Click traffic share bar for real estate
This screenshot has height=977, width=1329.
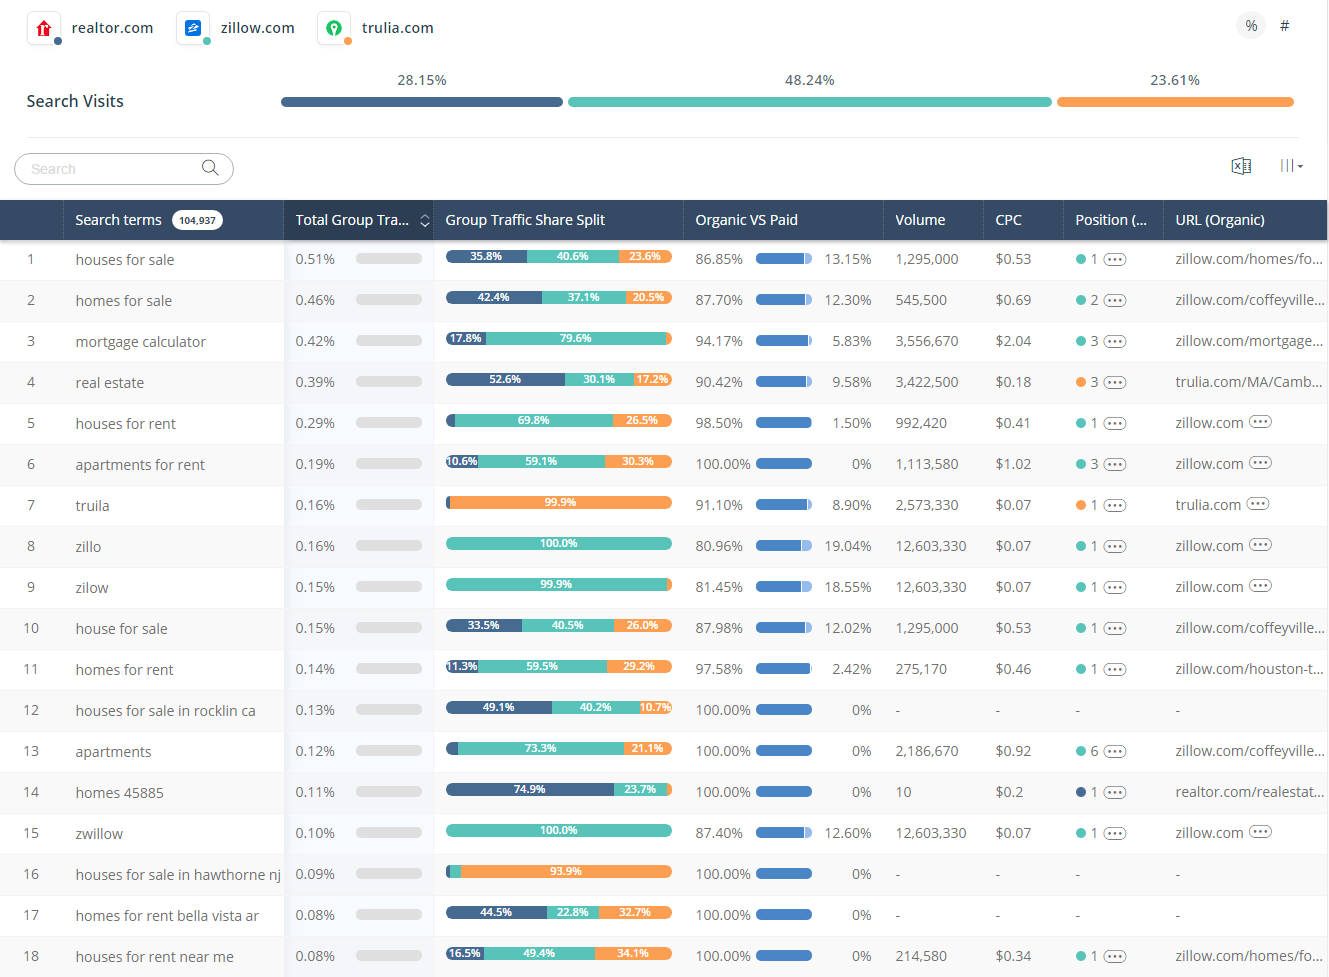click(x=558, y=380)
